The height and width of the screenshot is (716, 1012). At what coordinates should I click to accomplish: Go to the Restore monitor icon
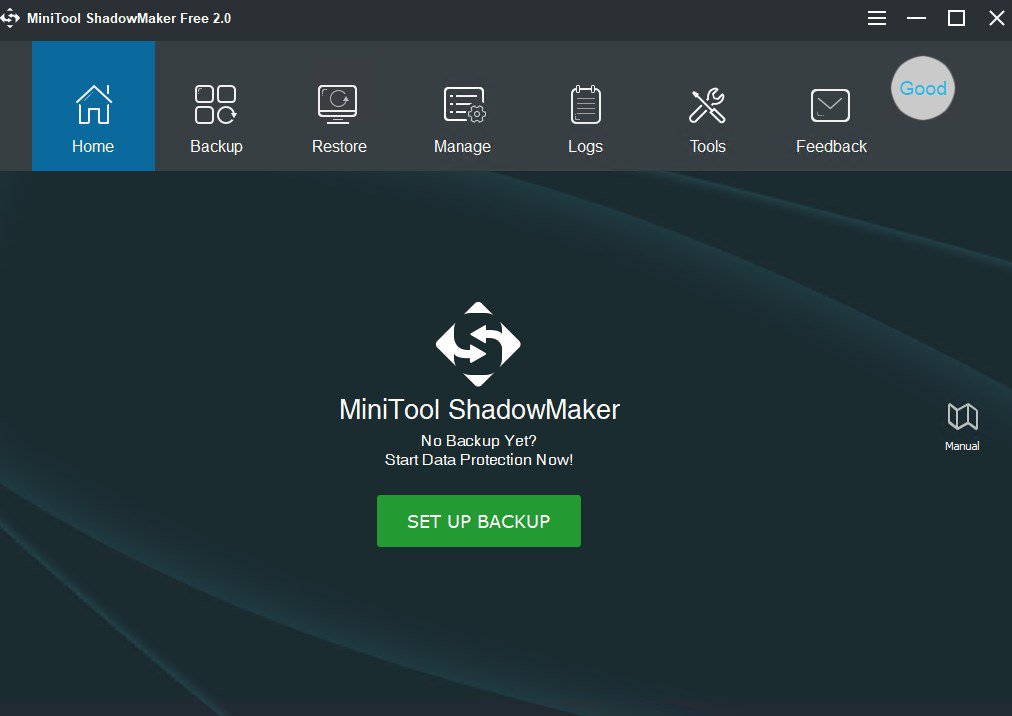click(339, 104)
